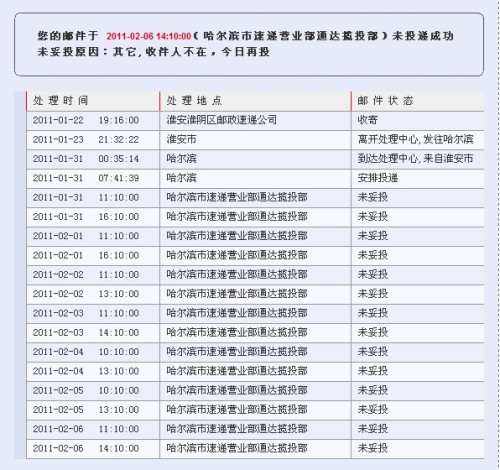The image size is (500, 470).
Task: Select the 淮安市 location cell
Action: (x=181, y=139)
